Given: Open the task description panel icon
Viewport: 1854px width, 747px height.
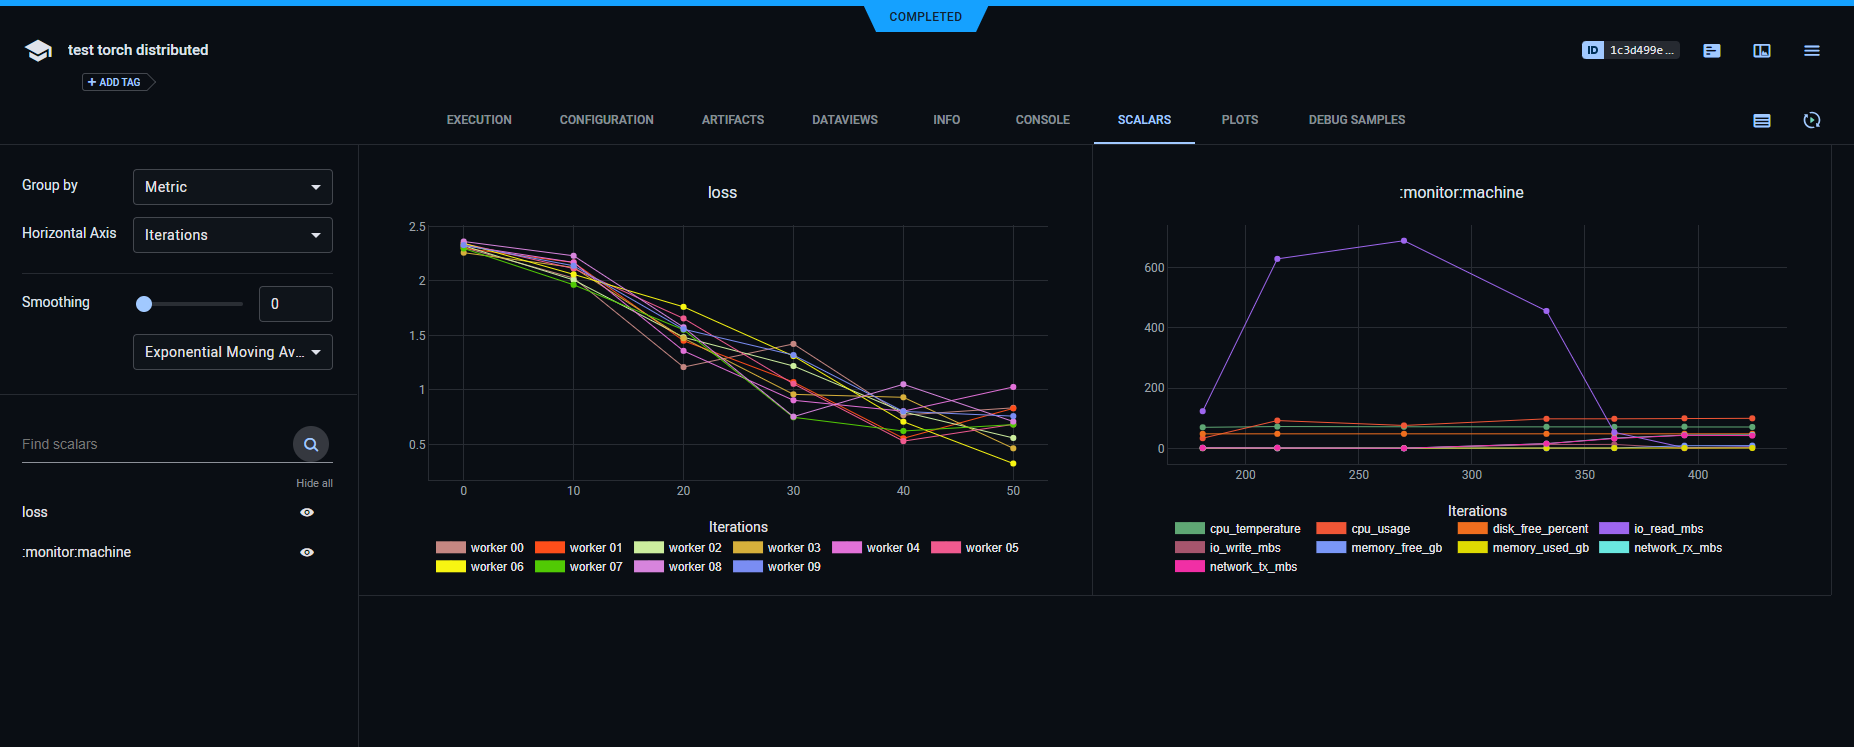Looking at the screenshot, I should click(1711, 50).
